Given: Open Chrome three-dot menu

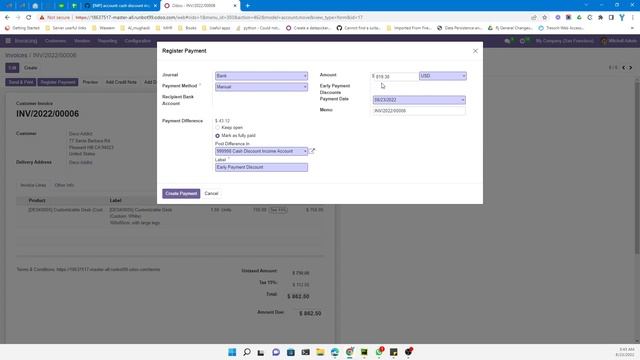Looking at the screenshot, I should tap(633, 18).
